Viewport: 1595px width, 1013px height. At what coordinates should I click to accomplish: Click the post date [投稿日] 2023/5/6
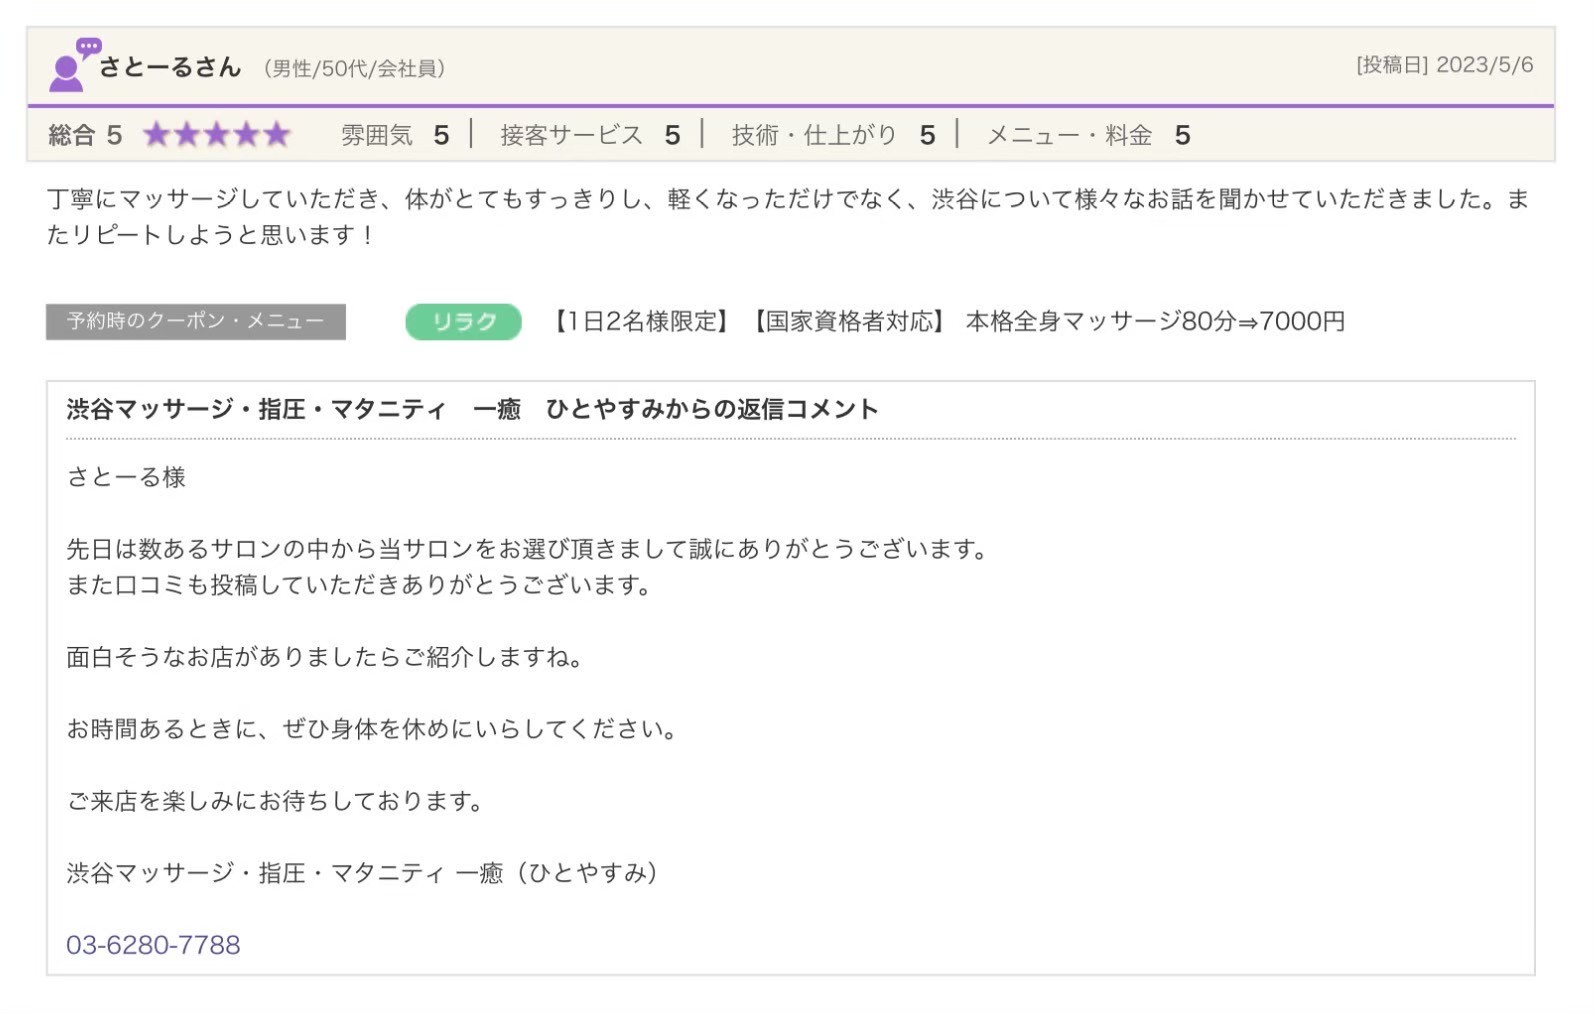(1444, 65)
